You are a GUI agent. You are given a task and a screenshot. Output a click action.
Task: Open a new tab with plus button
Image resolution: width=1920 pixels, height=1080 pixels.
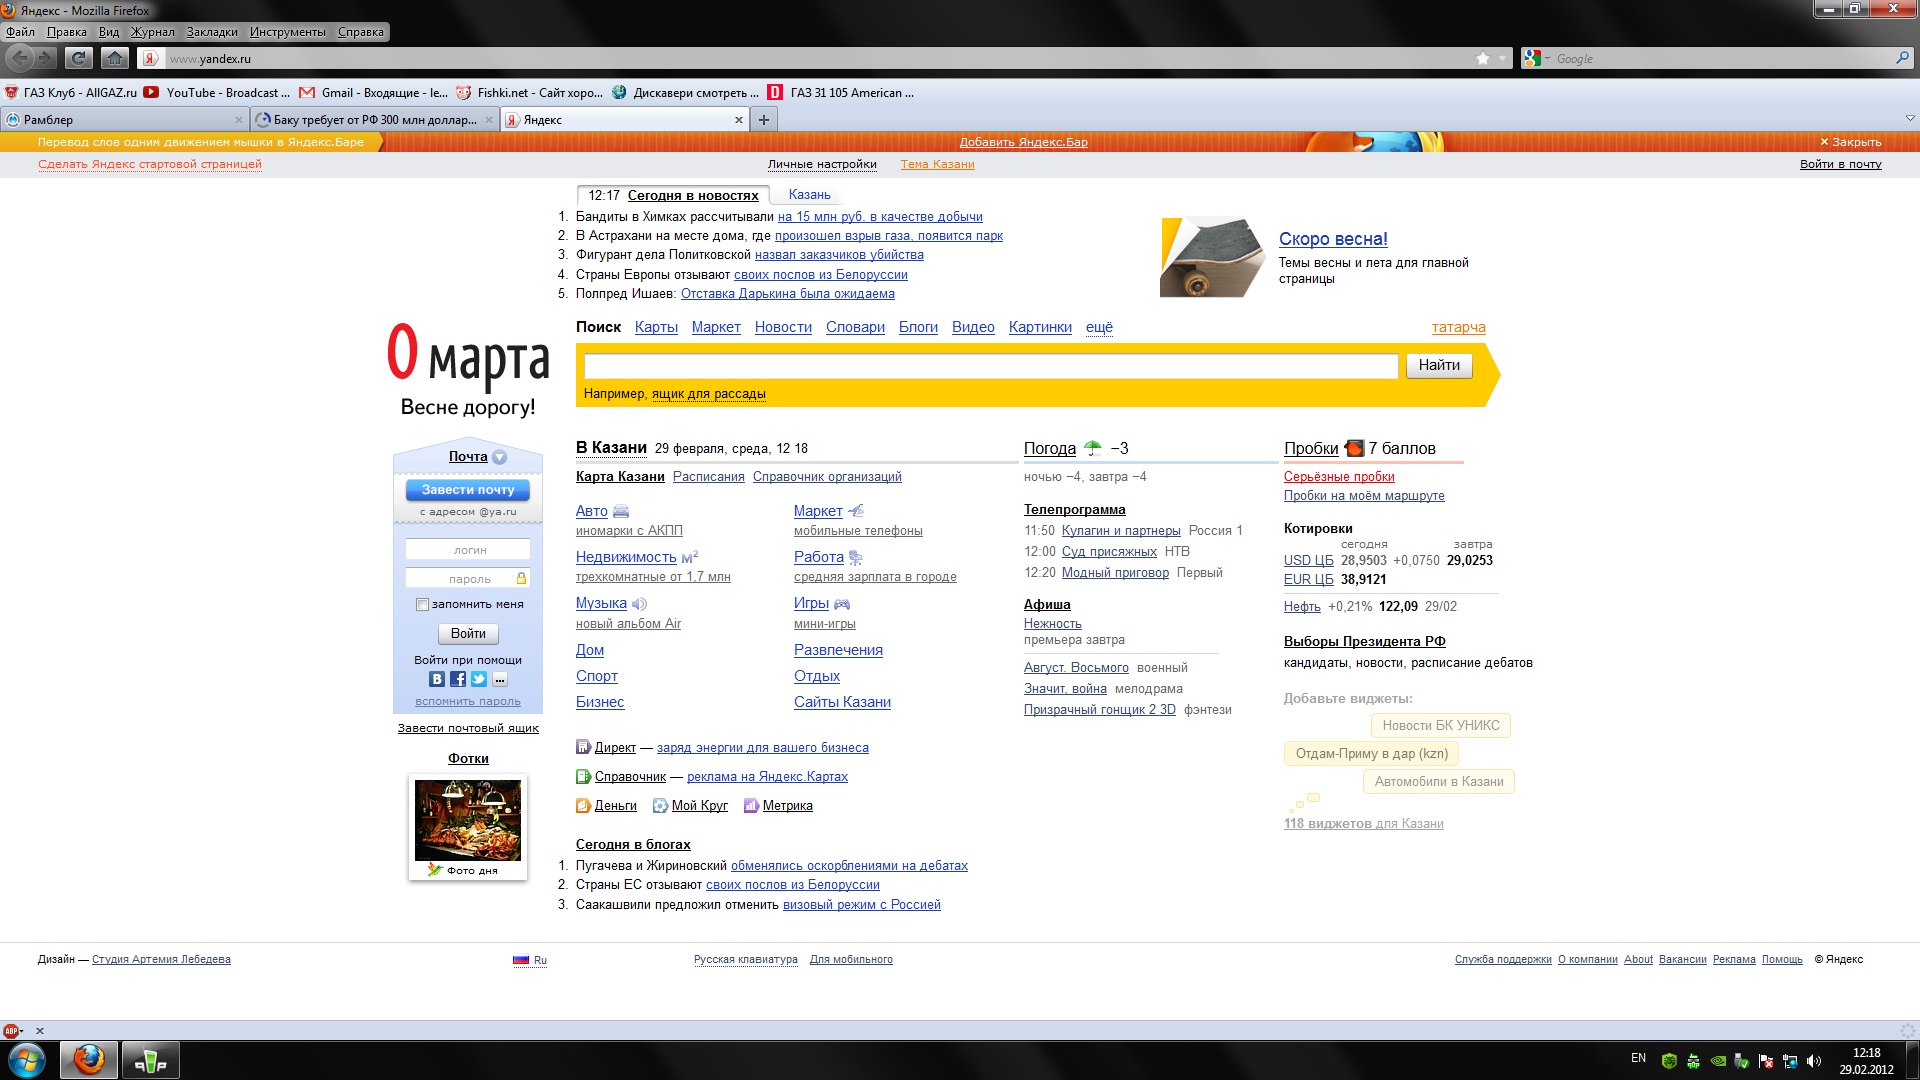point(764,120)
